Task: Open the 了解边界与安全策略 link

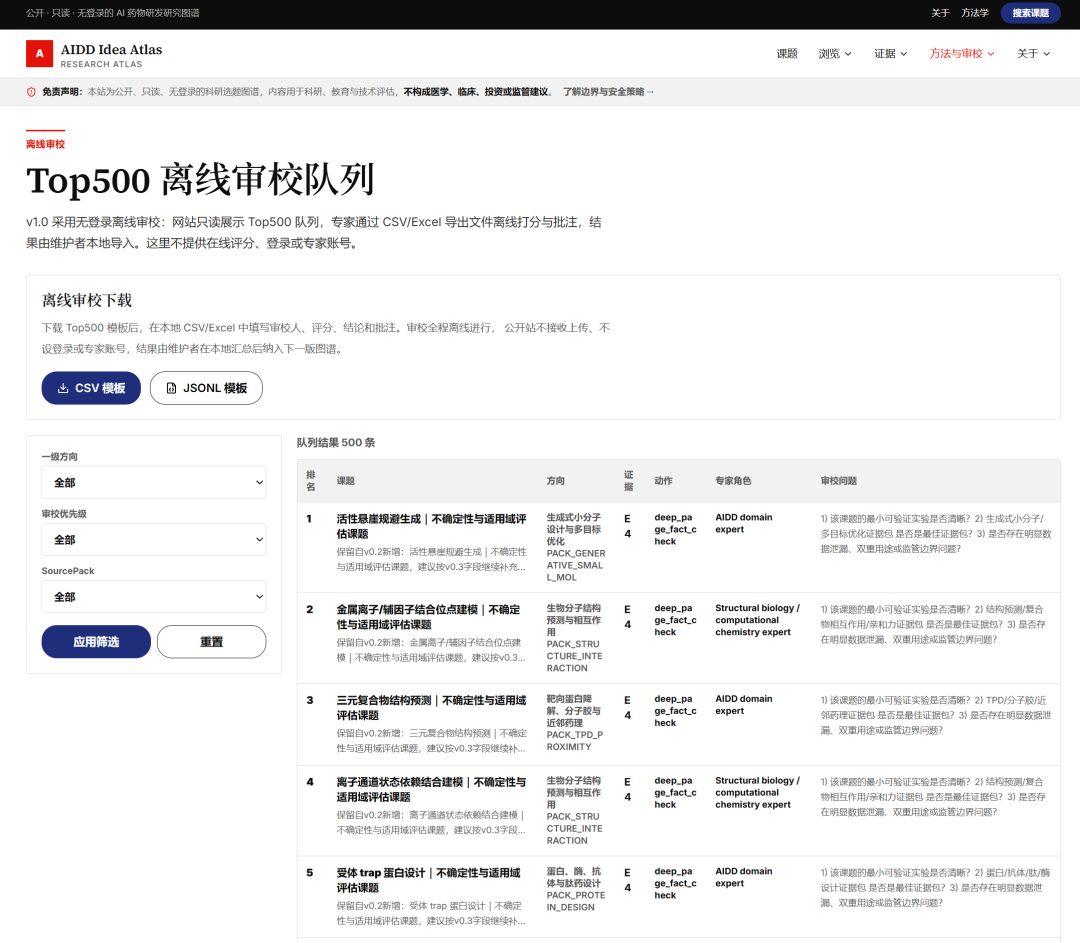Action: coord(608,92)
